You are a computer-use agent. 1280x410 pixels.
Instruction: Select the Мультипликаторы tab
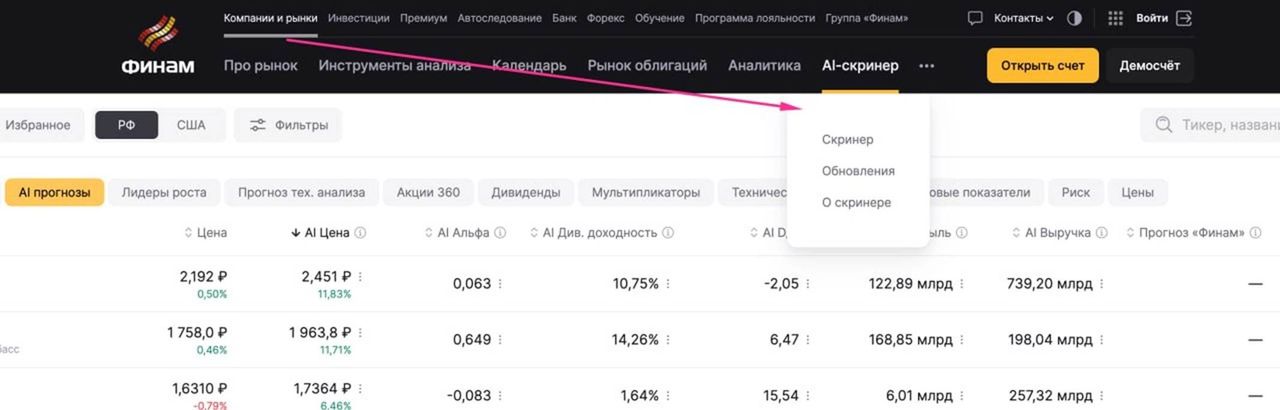click(646, 193)
